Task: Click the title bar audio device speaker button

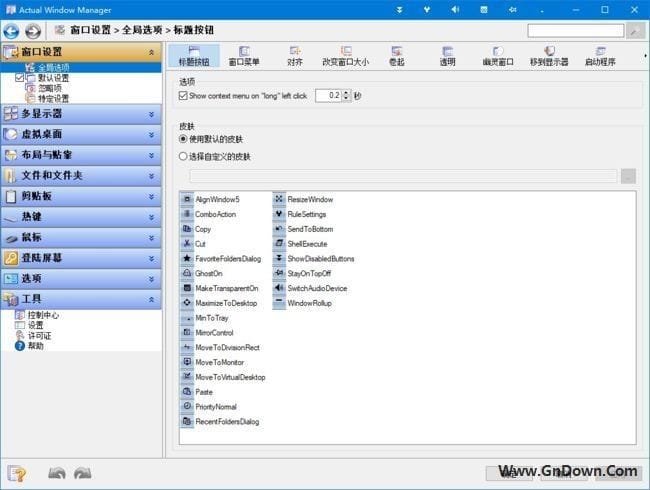Action: tap(455, 10)
